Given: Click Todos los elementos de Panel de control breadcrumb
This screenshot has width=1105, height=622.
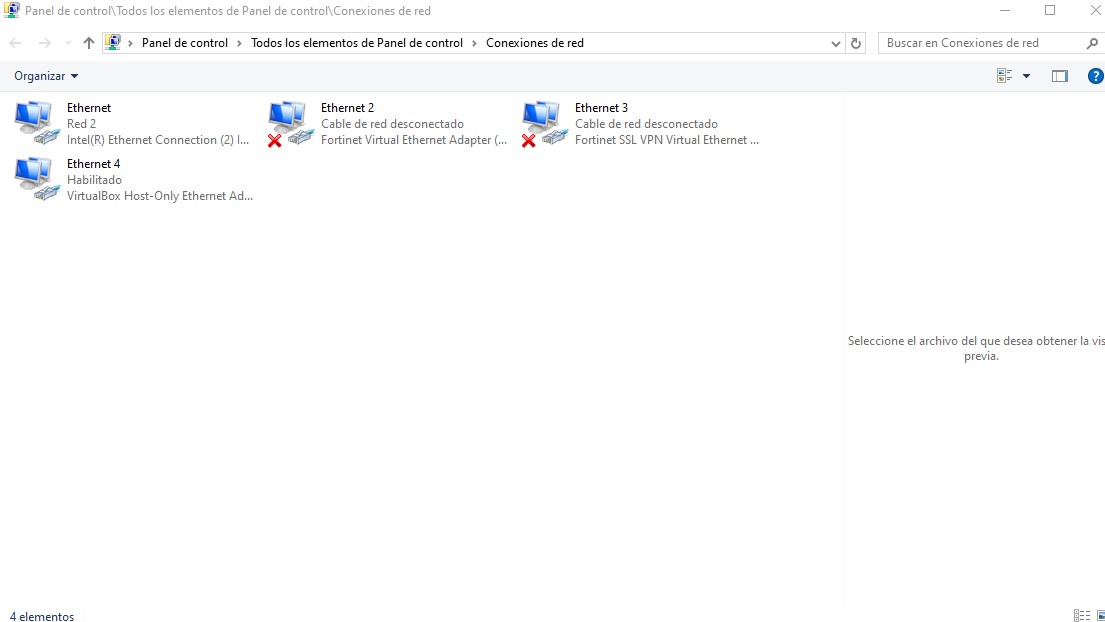Looking at the screenshot, I should 357,43.
